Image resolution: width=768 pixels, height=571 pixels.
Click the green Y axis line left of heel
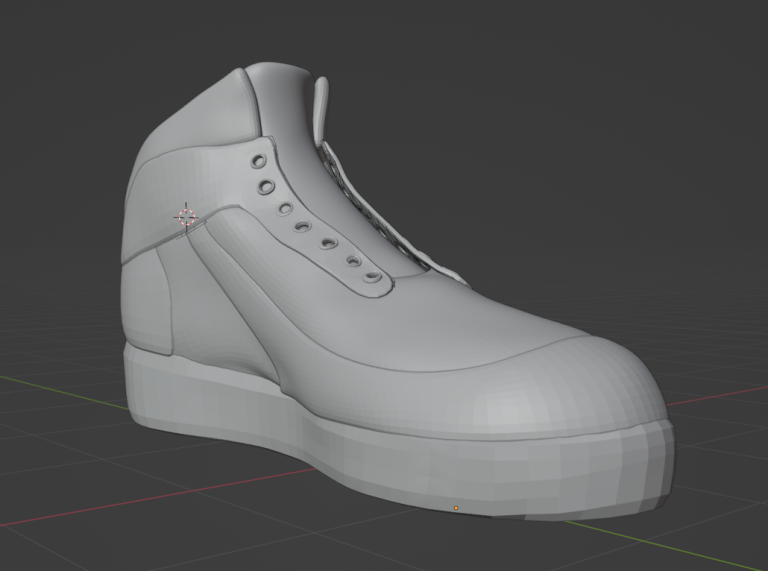(60, 392)
